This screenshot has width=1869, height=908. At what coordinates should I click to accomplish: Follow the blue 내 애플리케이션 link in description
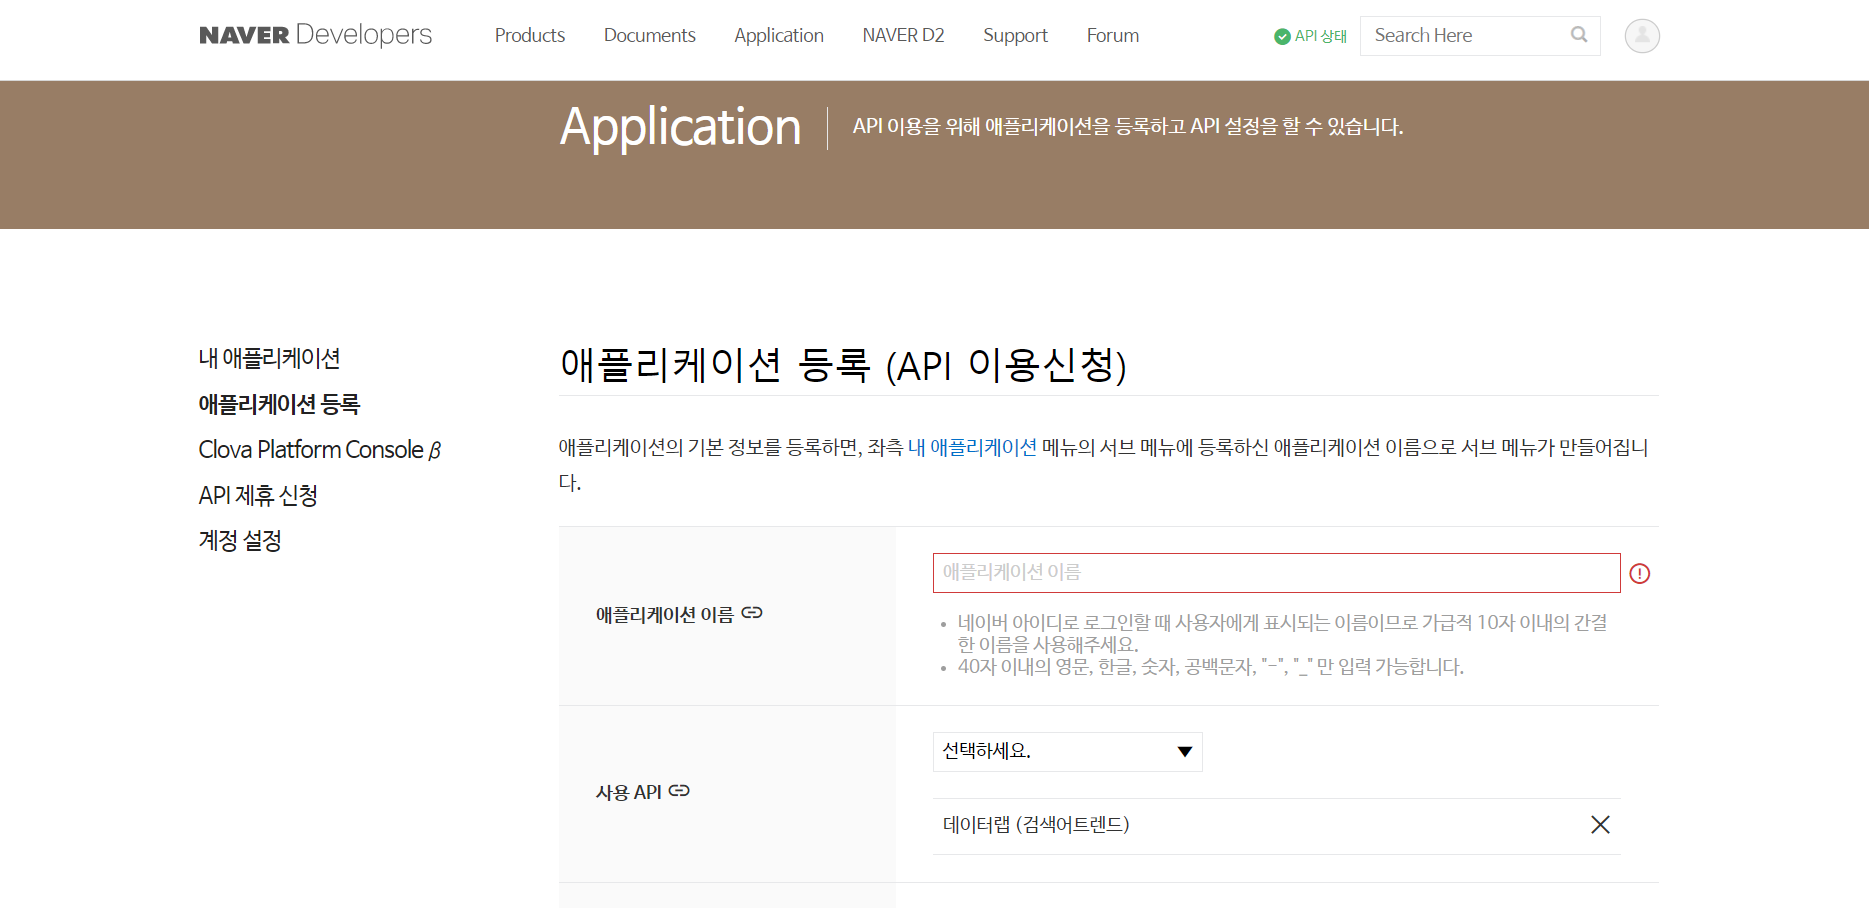tap(972, 447)
